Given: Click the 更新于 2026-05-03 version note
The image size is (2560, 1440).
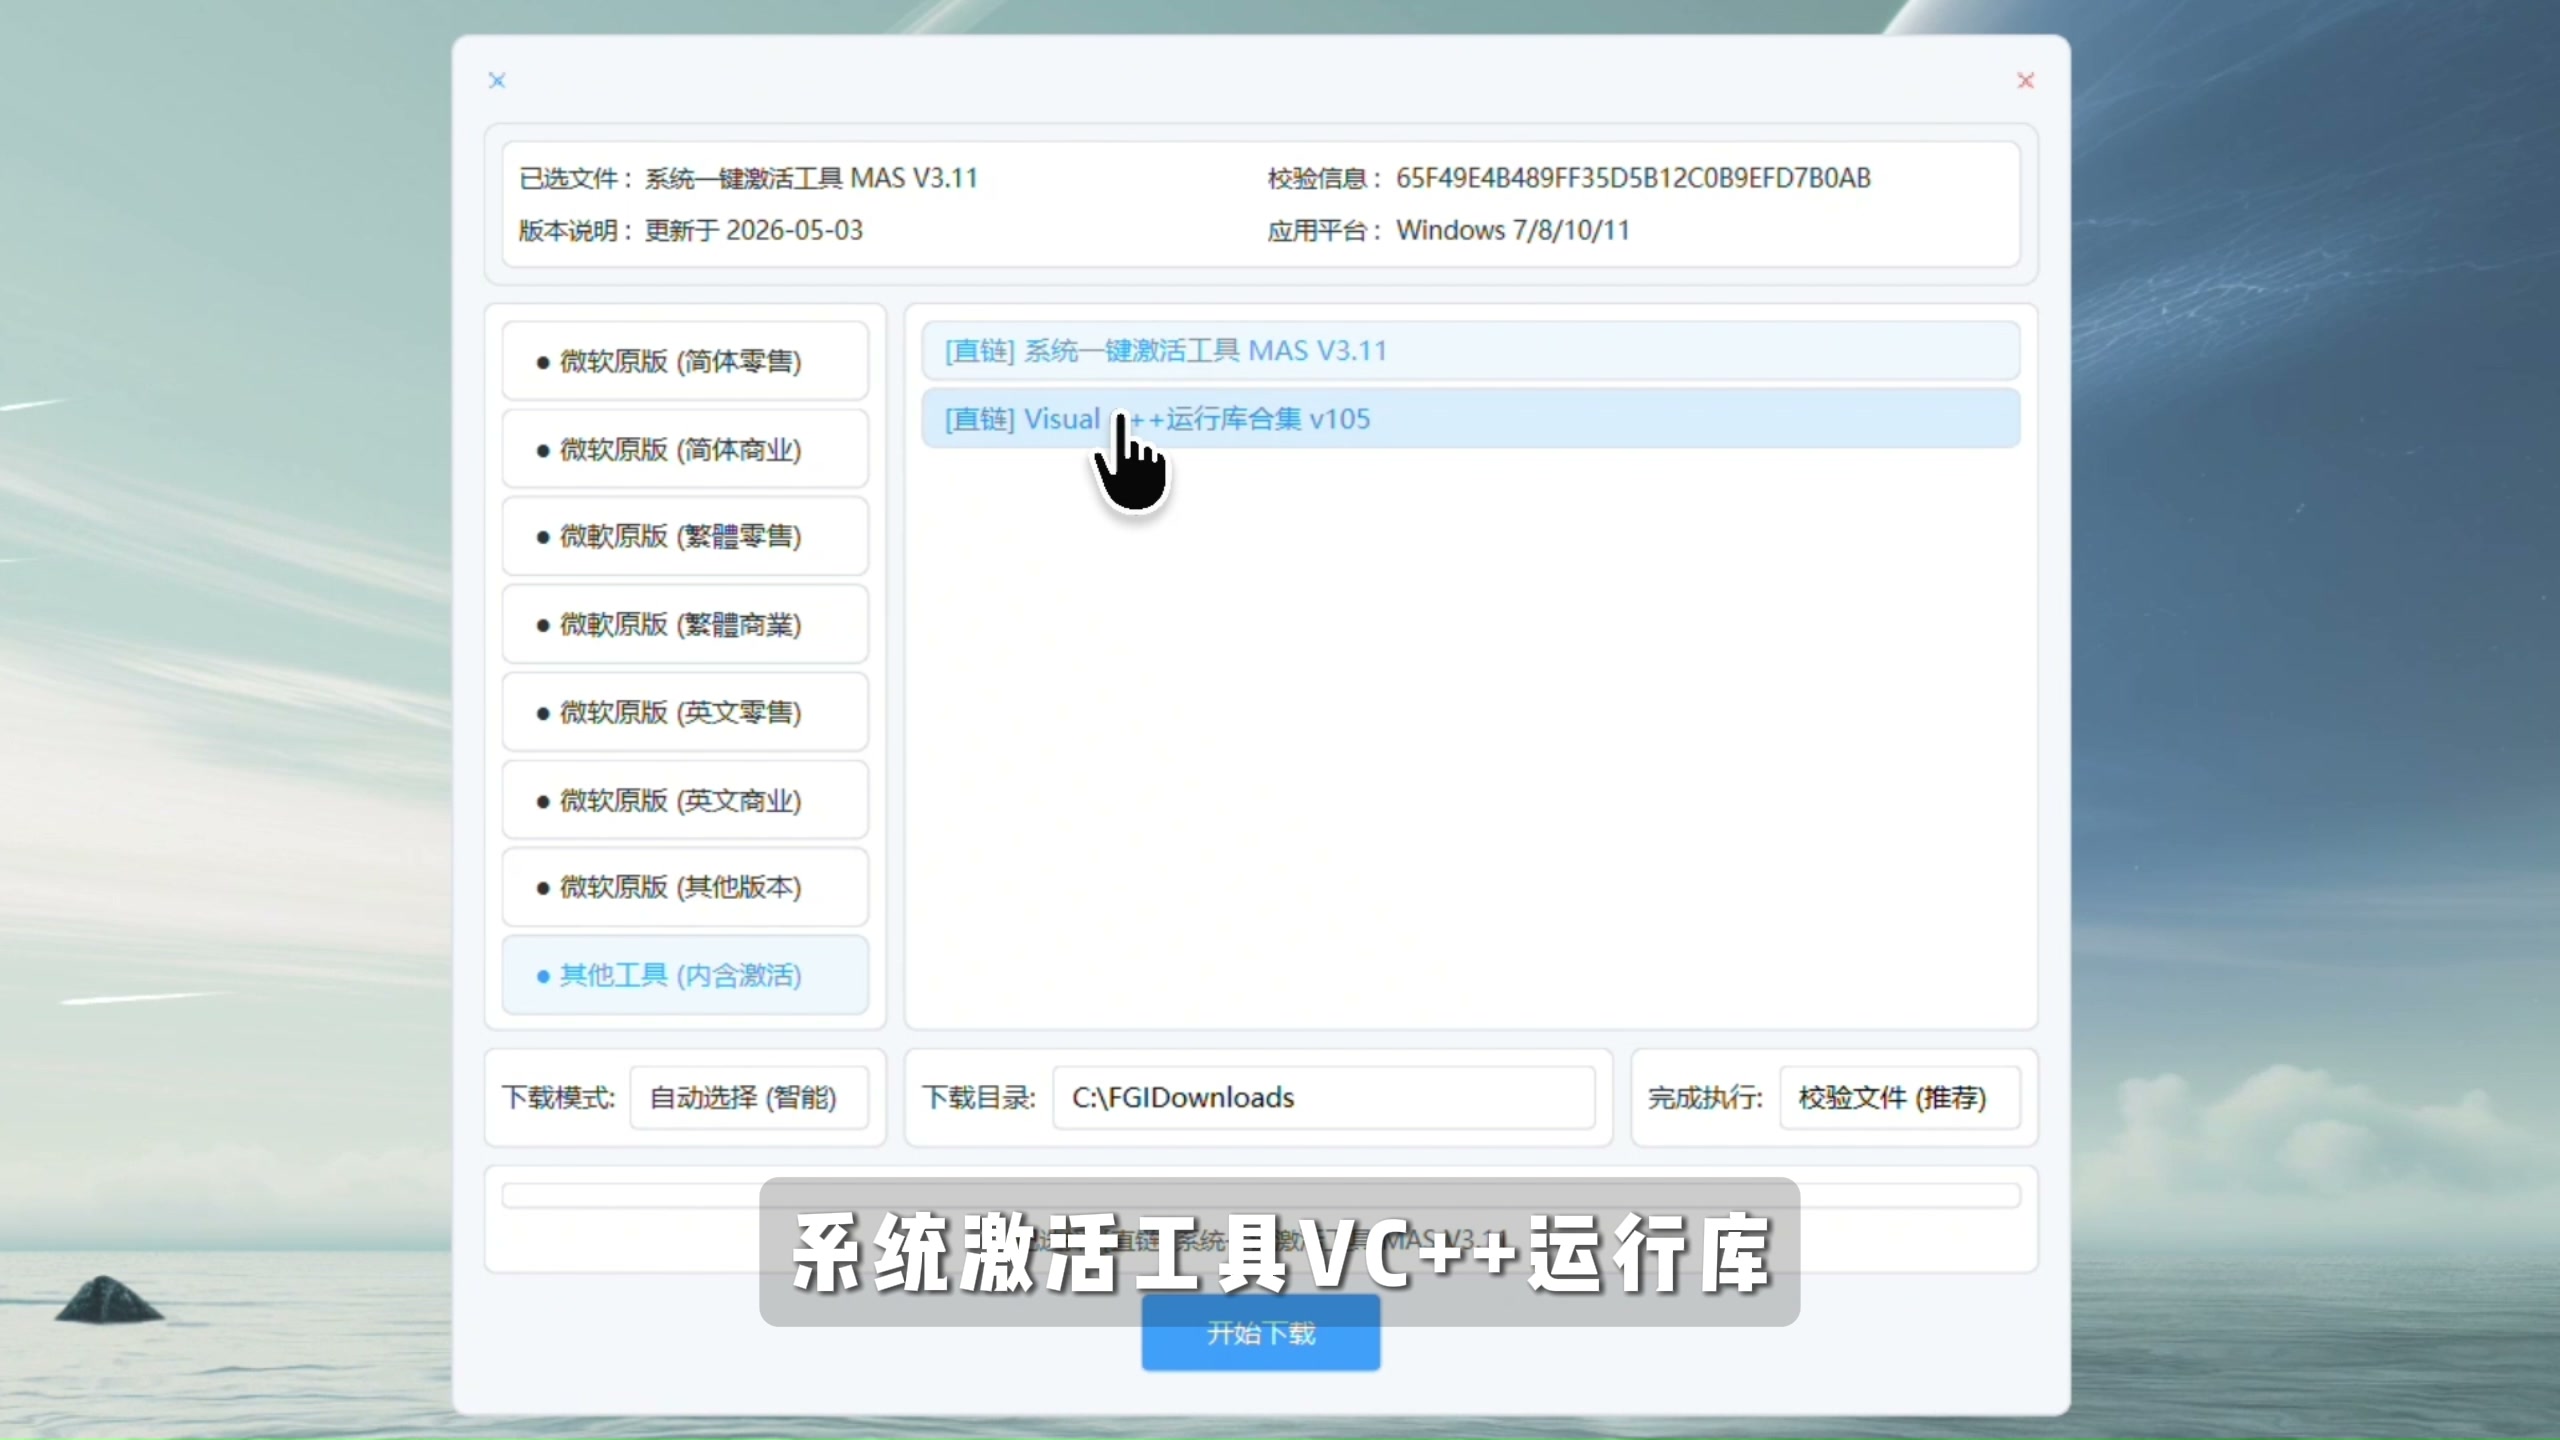Looking at the screenshot, I should 754,230.
